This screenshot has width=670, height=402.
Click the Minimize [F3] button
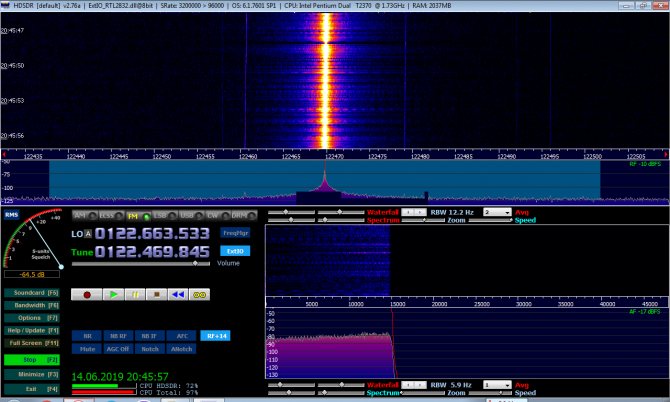click(32, 374)
